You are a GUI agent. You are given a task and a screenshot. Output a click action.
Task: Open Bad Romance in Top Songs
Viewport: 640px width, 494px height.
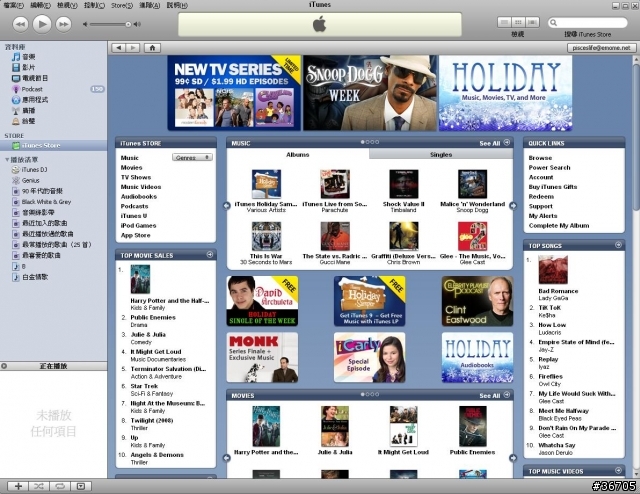point(558,291)
